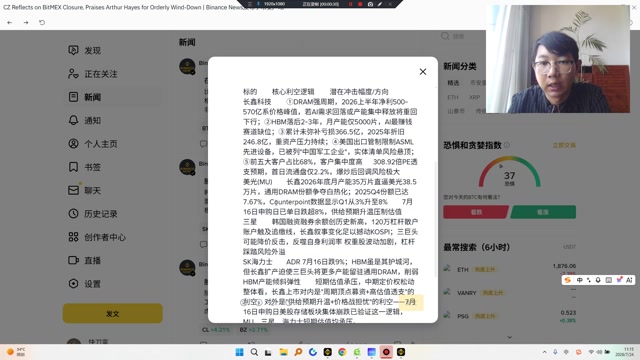Screen dimensions: 640x360
Task: Click the pen annotation icon in recorder bar
Action: [x=380, y=4]
